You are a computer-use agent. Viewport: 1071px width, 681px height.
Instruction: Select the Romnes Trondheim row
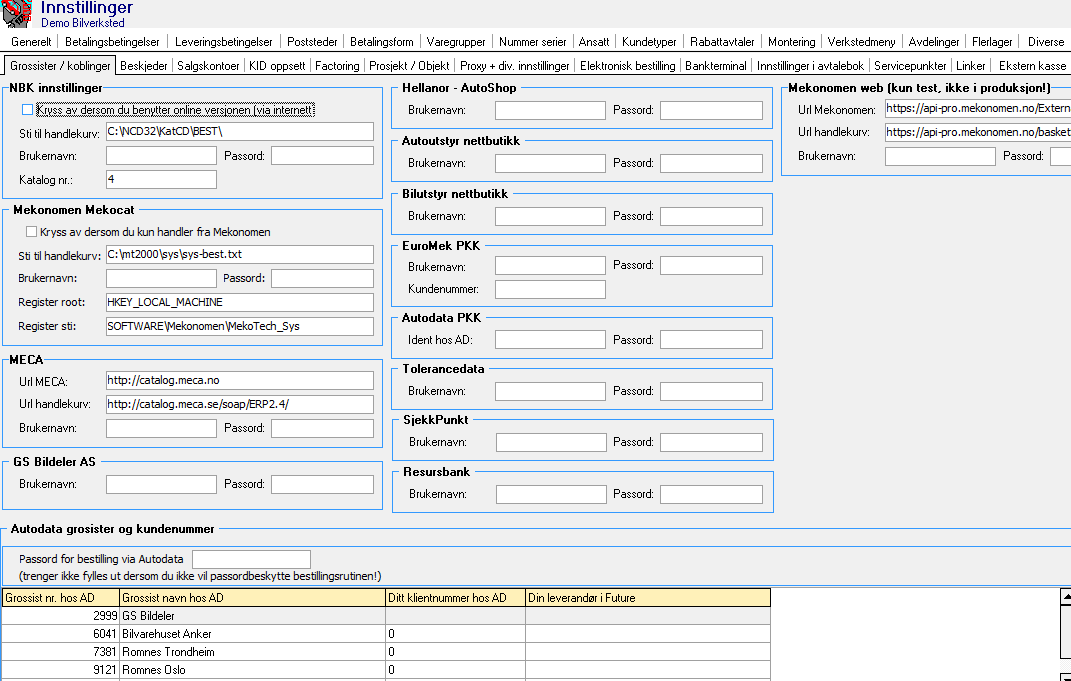386,652
